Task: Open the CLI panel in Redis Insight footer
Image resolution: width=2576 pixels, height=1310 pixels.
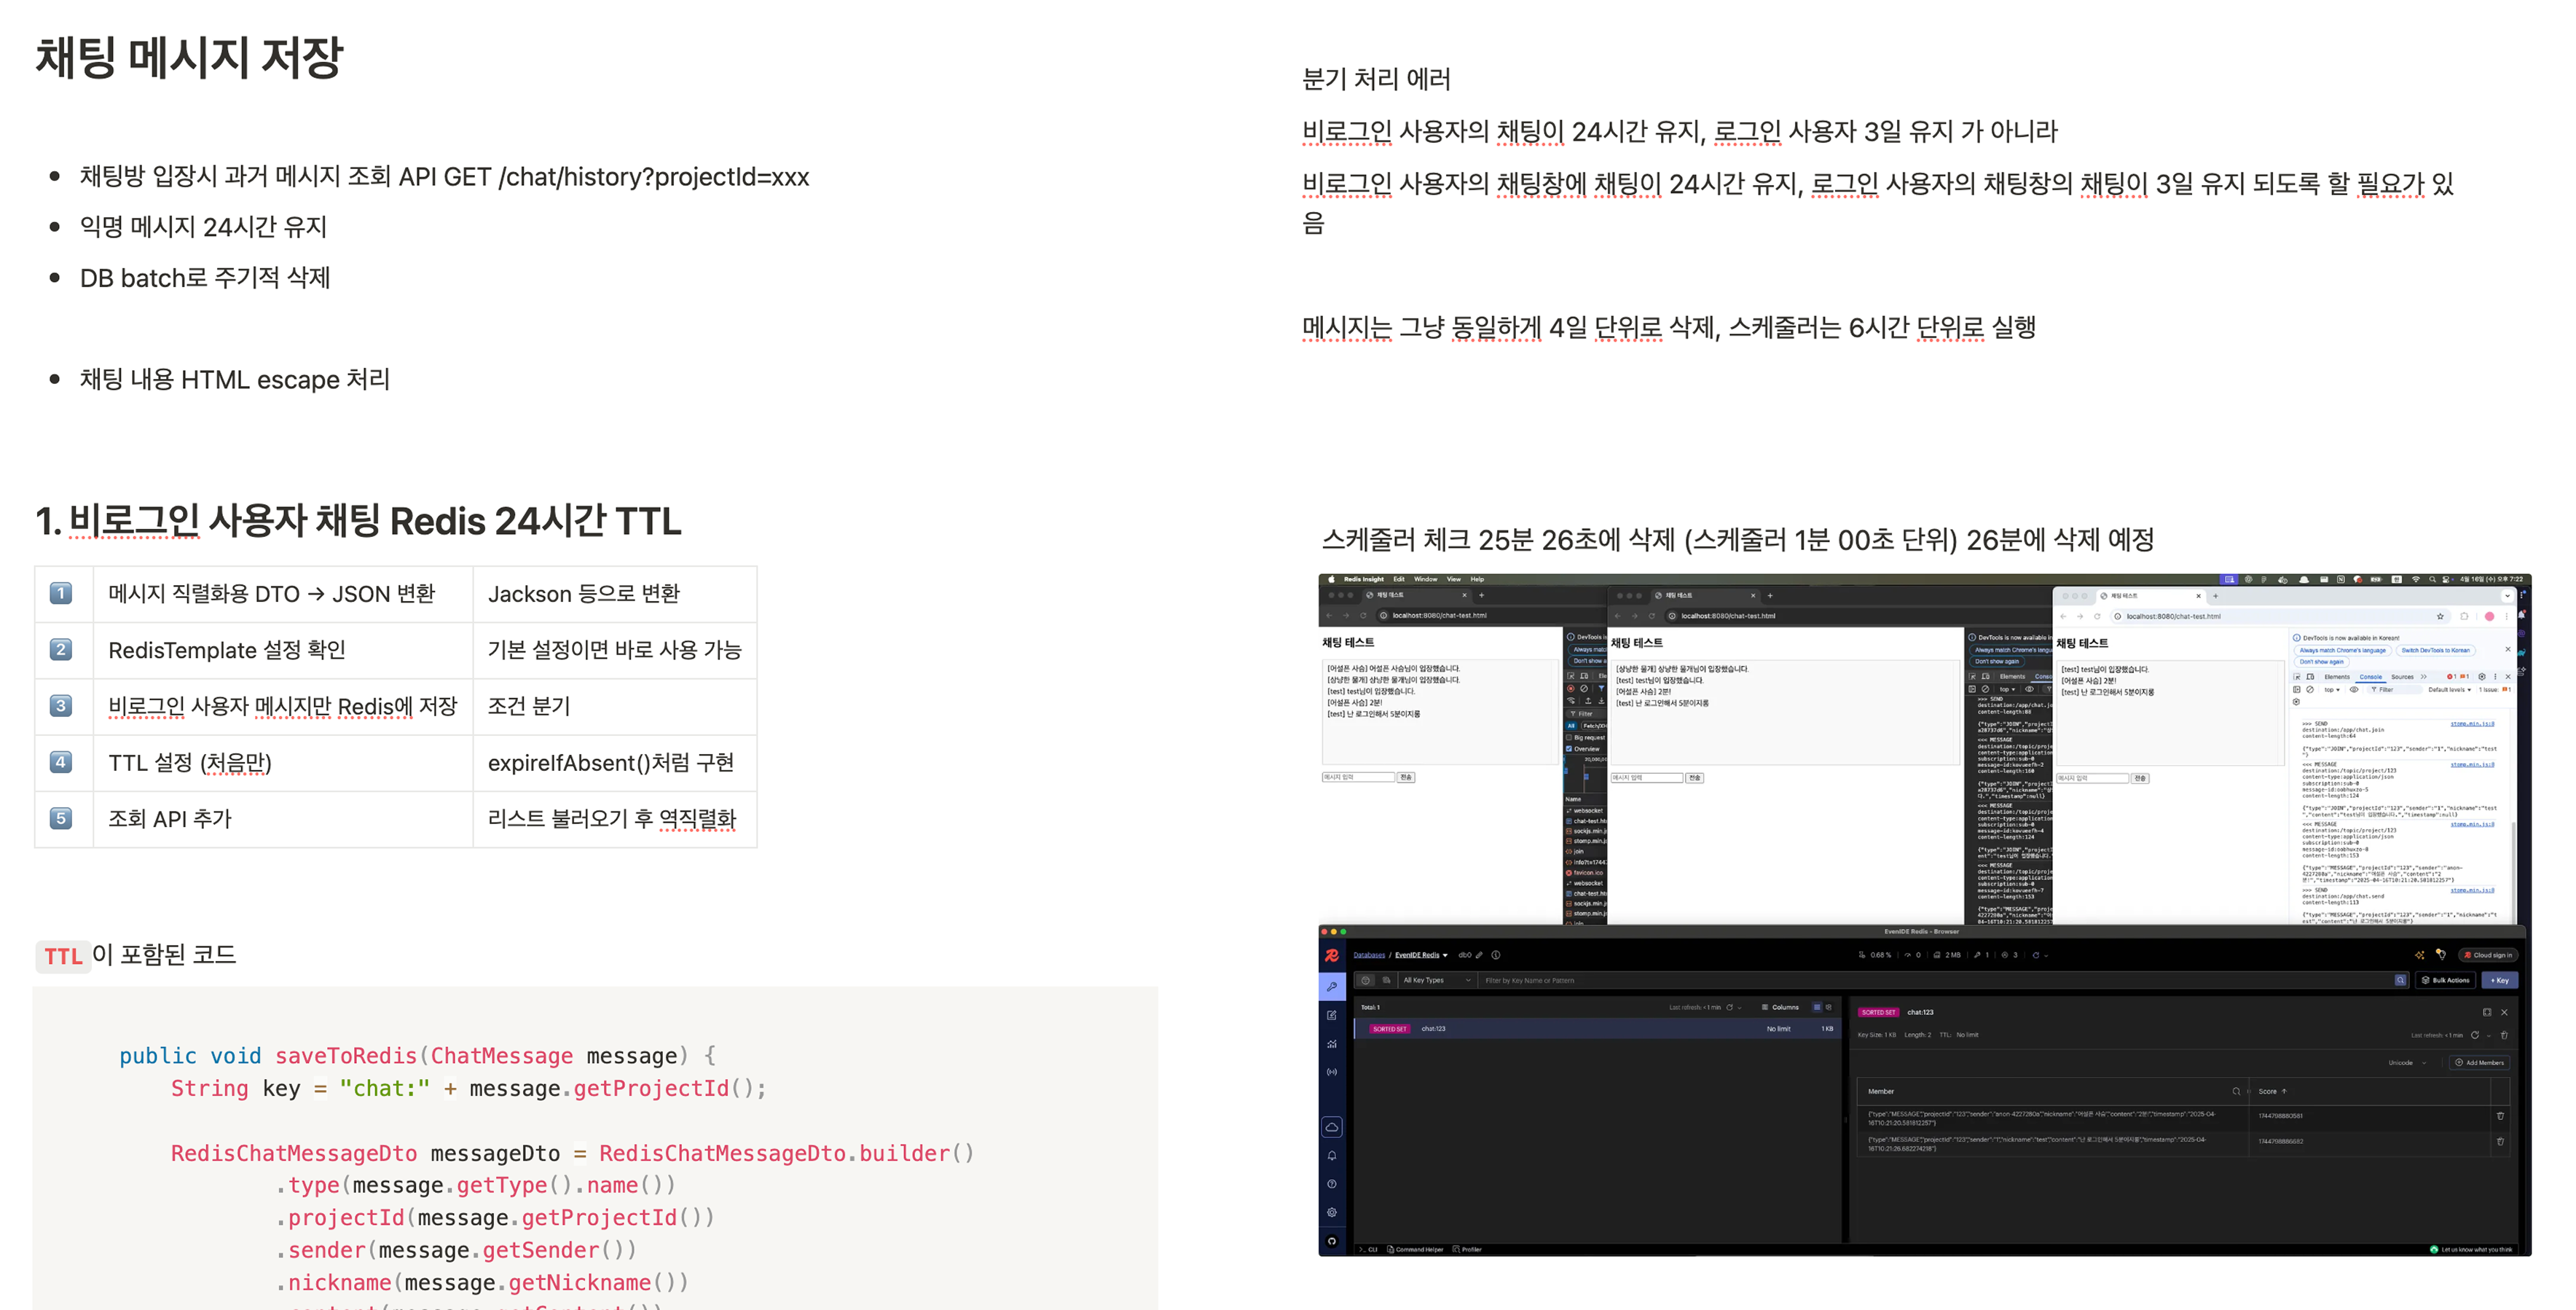Action: [1368, 1249]
